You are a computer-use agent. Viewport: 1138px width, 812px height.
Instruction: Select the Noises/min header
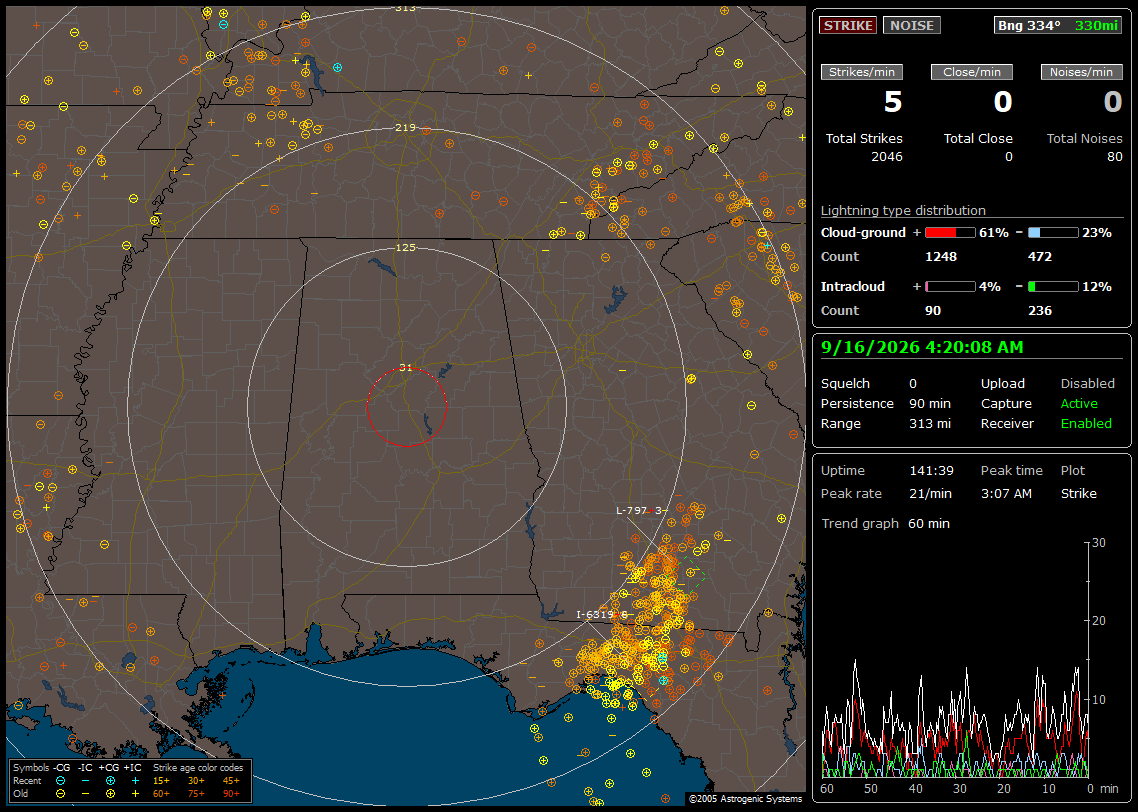(x=1081, y=72)
